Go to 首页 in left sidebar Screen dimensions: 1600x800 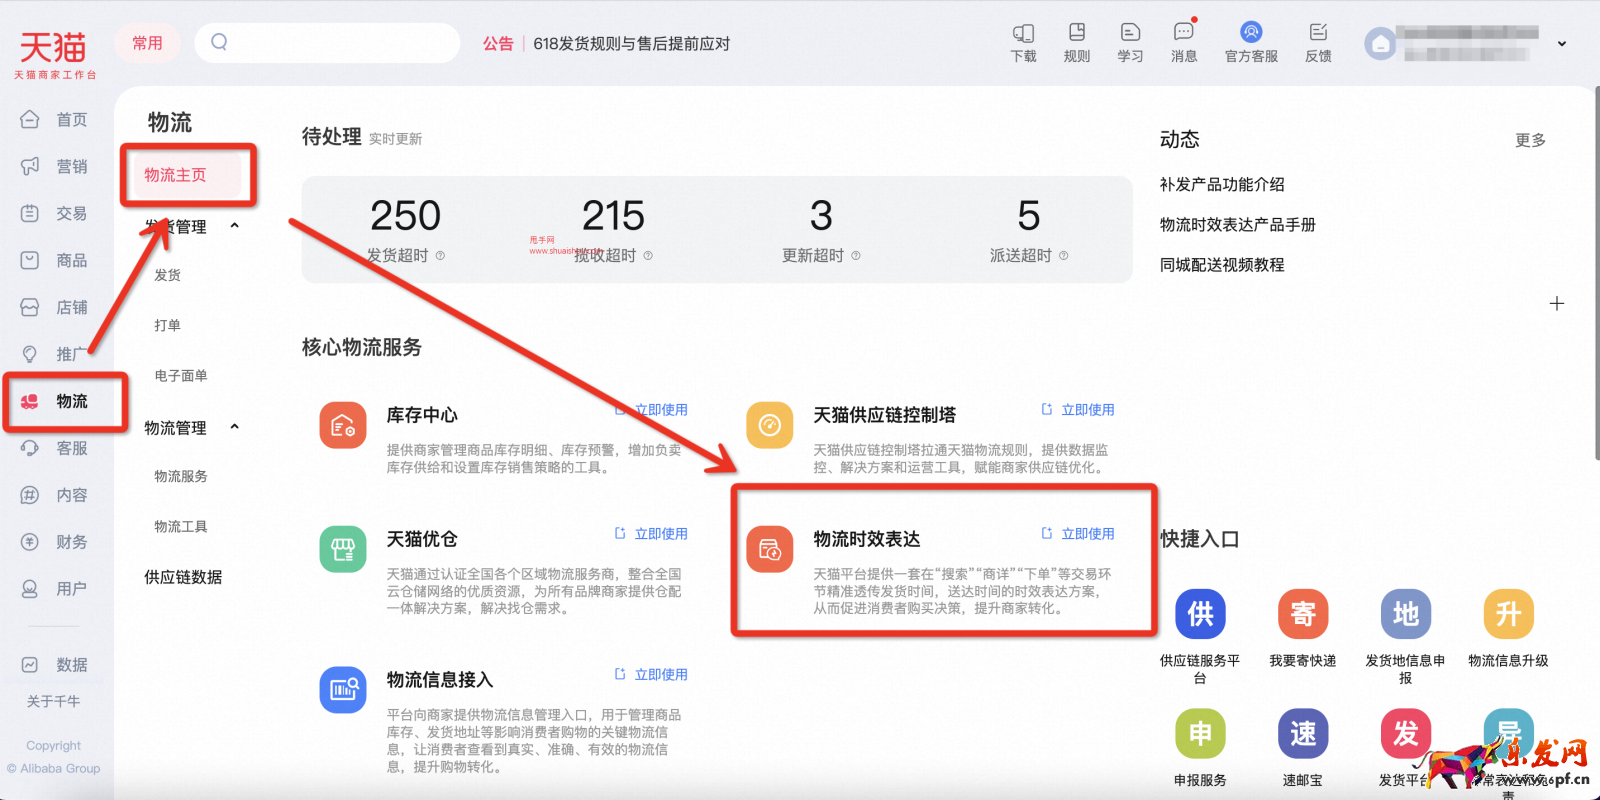pos(55,120)
